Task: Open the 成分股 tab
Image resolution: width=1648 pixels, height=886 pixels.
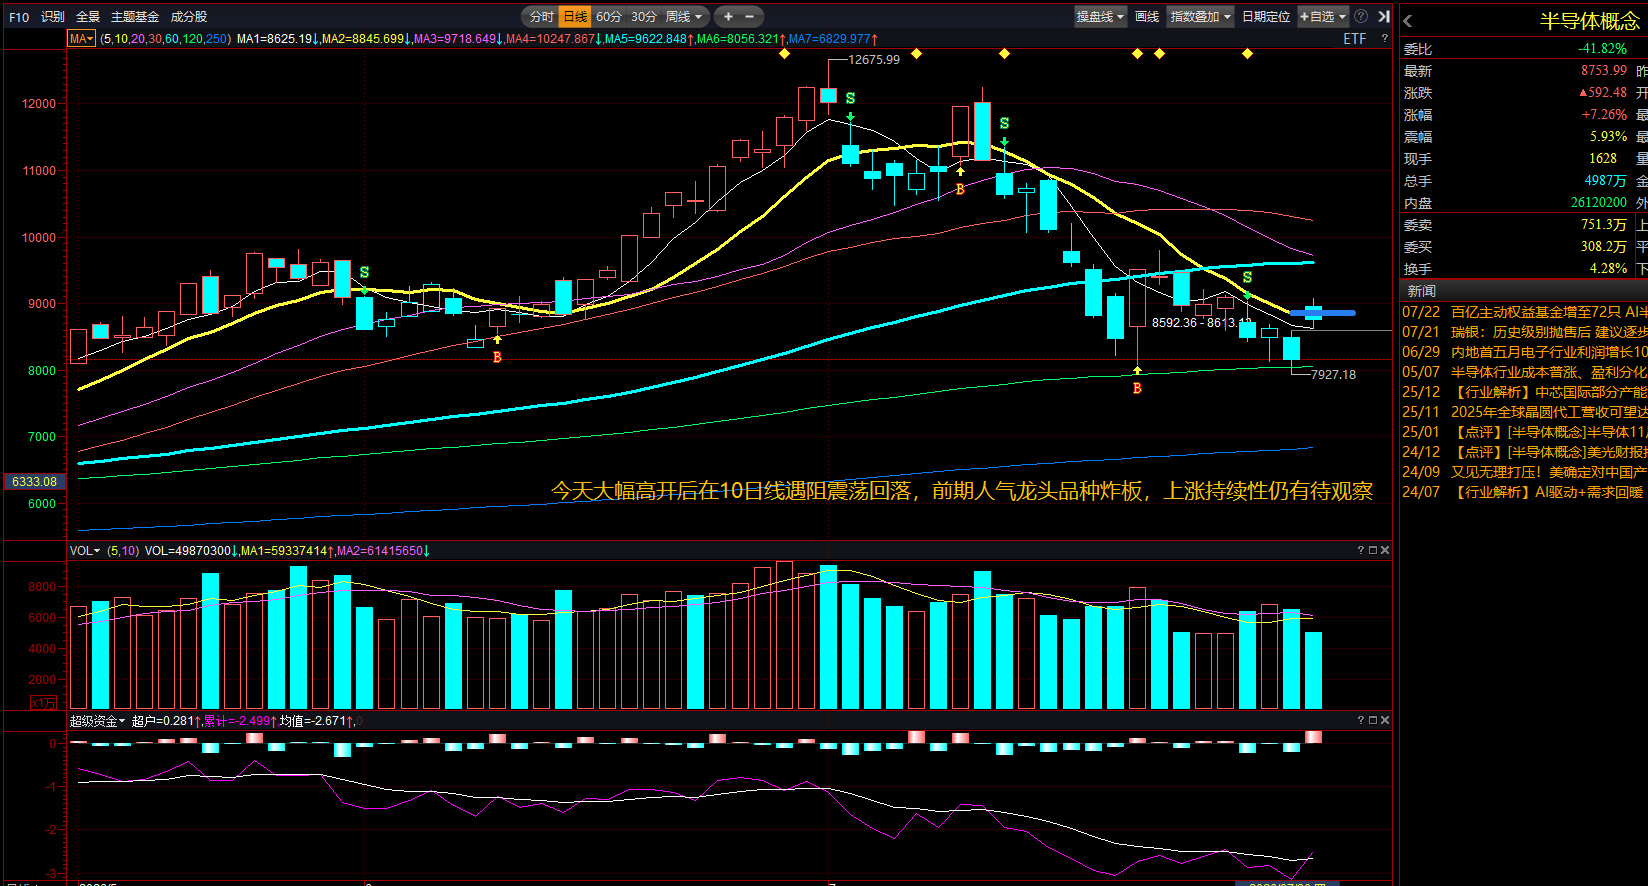Action: pos(189,16)
